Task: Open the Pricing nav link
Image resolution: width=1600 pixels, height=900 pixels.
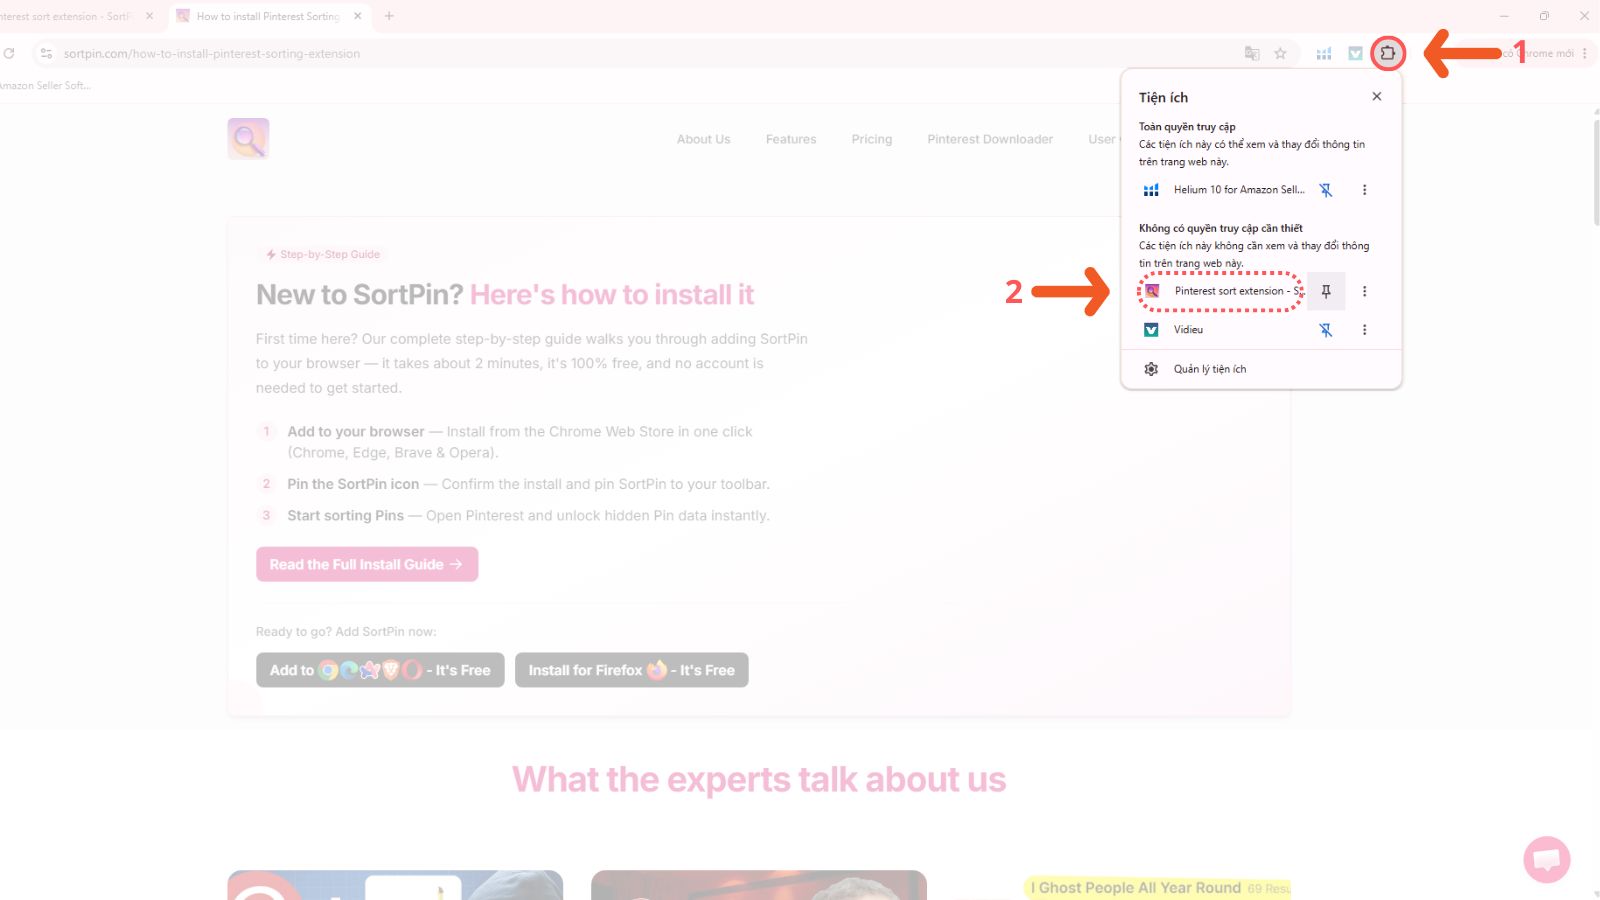Action: point(872,139)
